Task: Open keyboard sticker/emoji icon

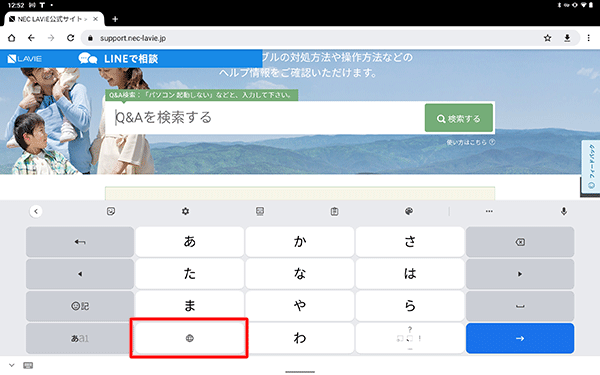Action: [x=111, y=211]
